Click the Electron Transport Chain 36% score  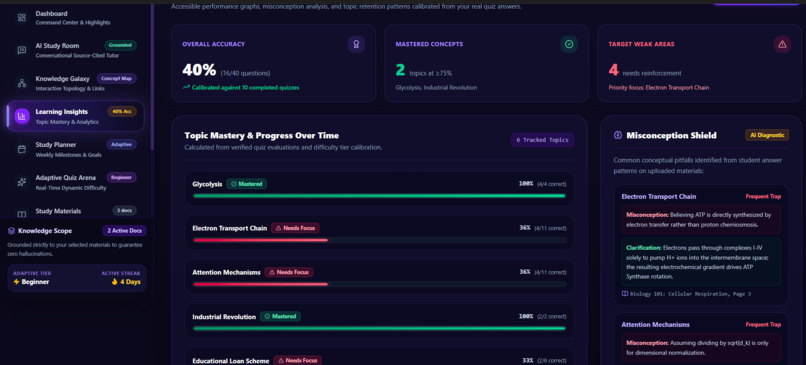click(525, 228)
